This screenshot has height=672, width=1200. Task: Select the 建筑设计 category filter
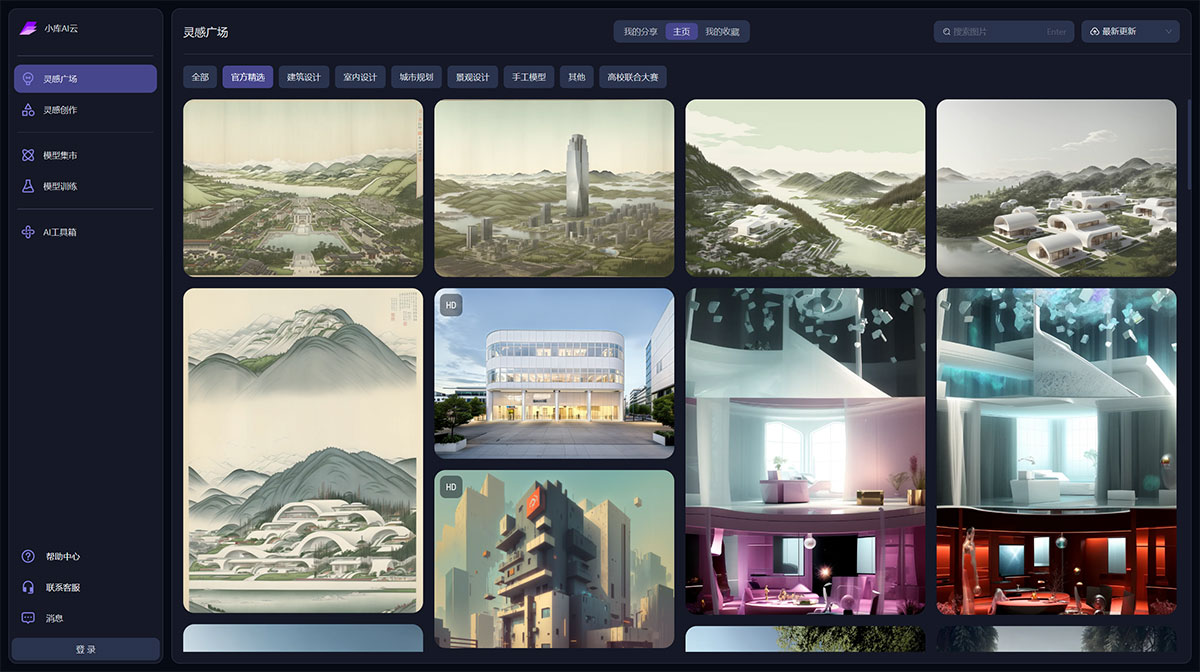(304, 77)
